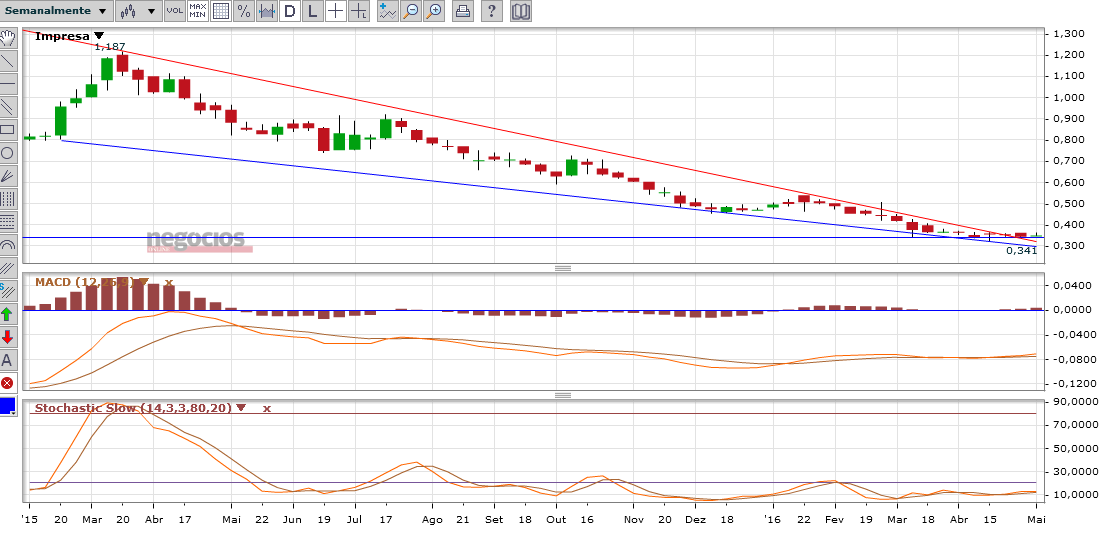This screenshot has width=1105, height=534.
Task: Select the rectangle drawing tool
Action: 8,129
